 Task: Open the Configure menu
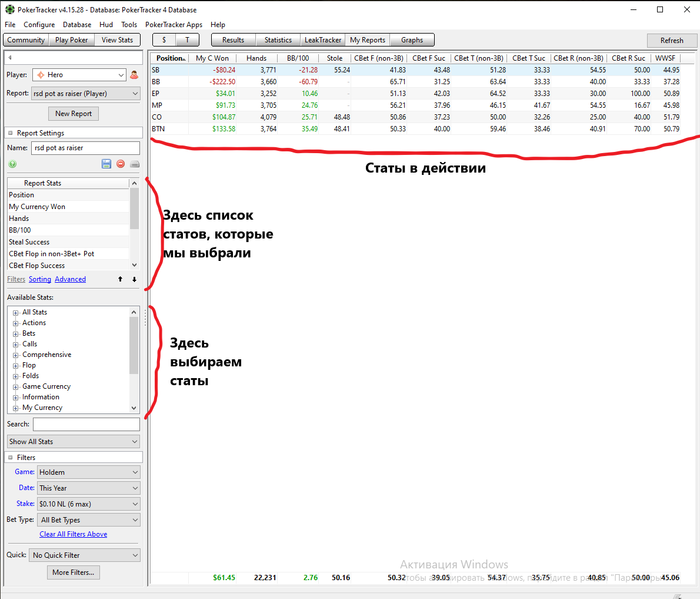click(x=39, y=25)
